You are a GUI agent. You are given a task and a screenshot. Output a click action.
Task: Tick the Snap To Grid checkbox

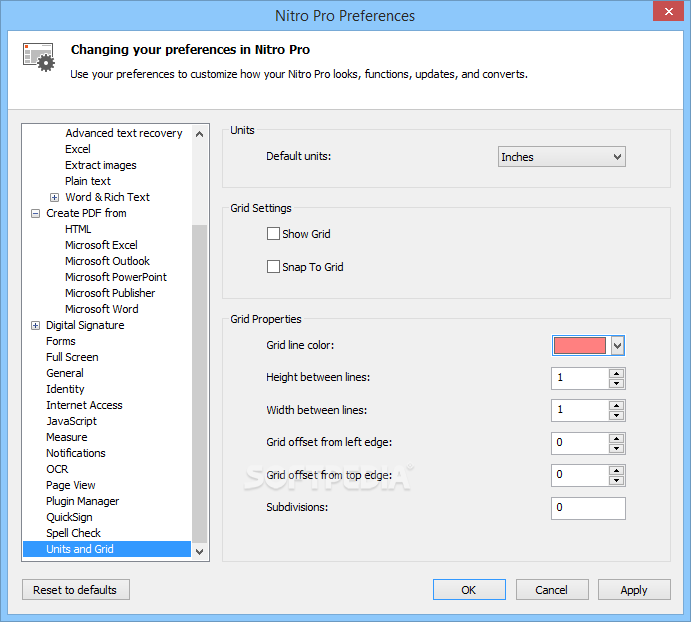tap(273, 267)
